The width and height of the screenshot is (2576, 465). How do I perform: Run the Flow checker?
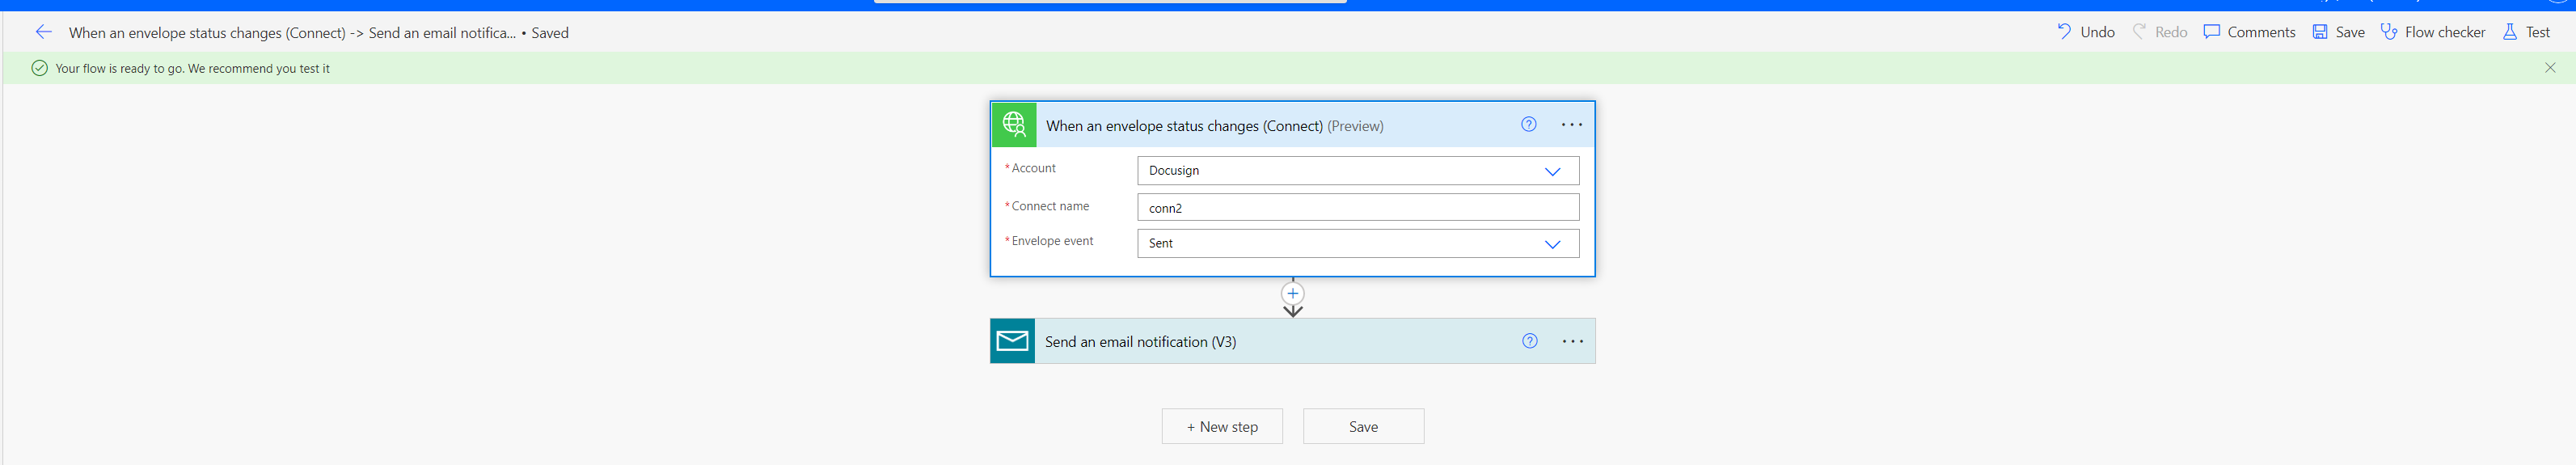tap(2432, 32)
